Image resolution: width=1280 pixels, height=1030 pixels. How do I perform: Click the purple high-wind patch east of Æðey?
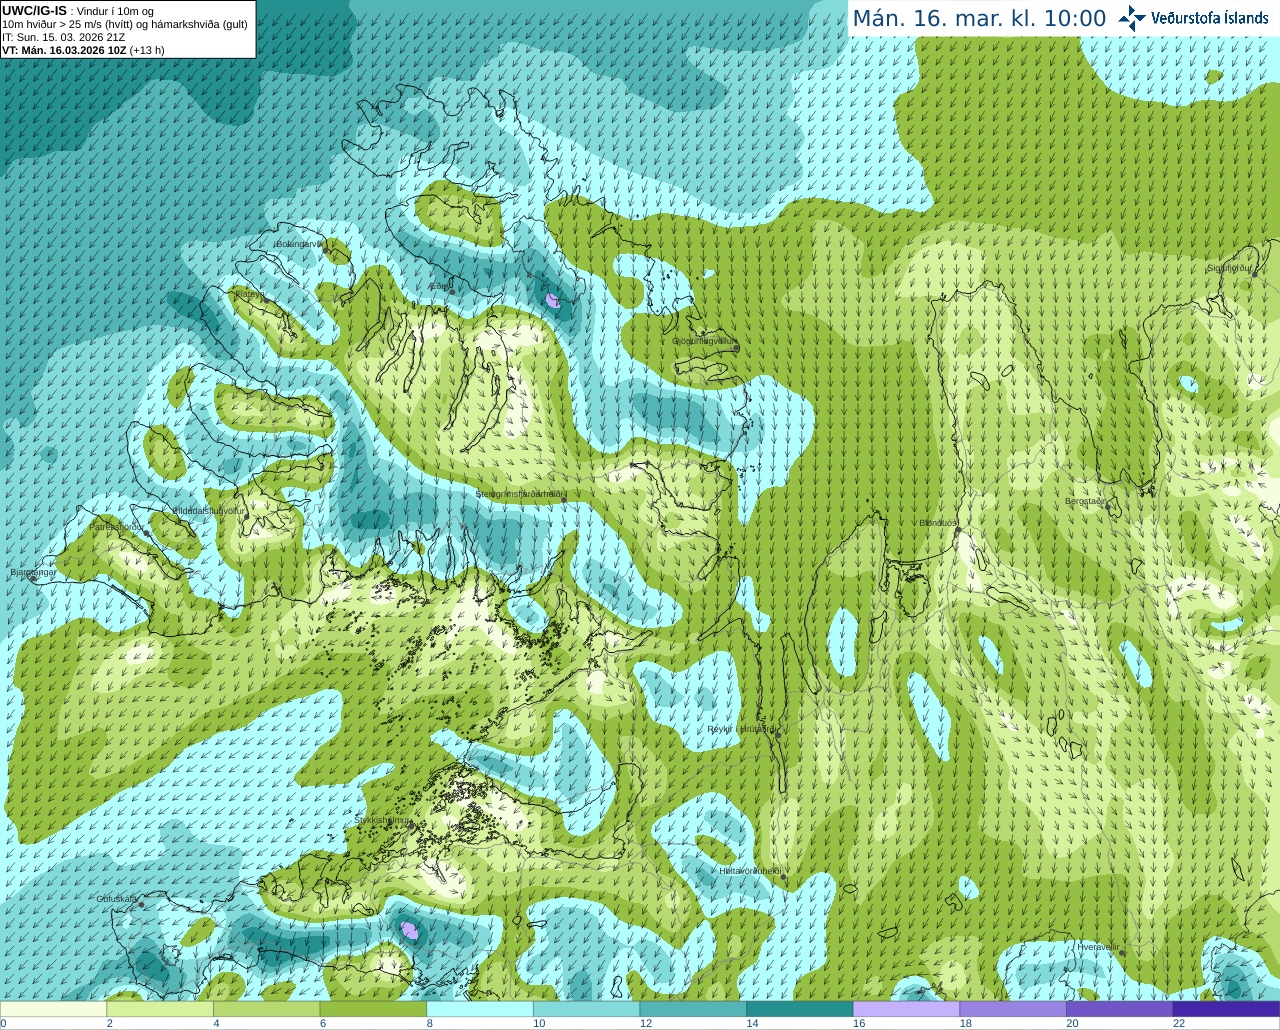pos(552,299)
